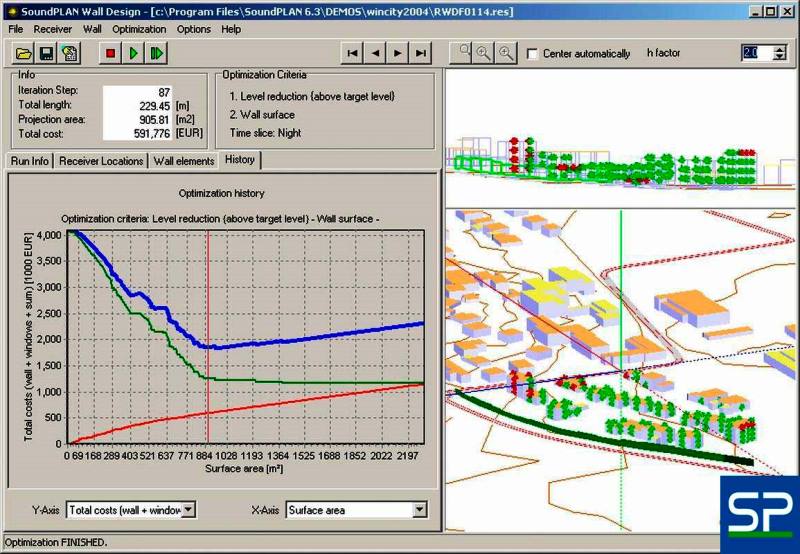Stop the optimization with red square button
800x554 pixels.
[110, 53]
